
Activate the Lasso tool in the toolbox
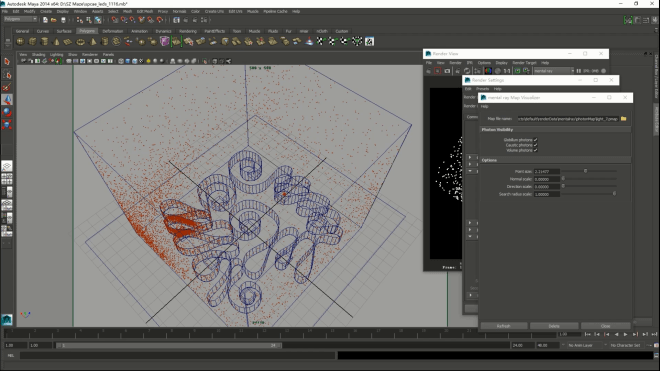(7, 75)
